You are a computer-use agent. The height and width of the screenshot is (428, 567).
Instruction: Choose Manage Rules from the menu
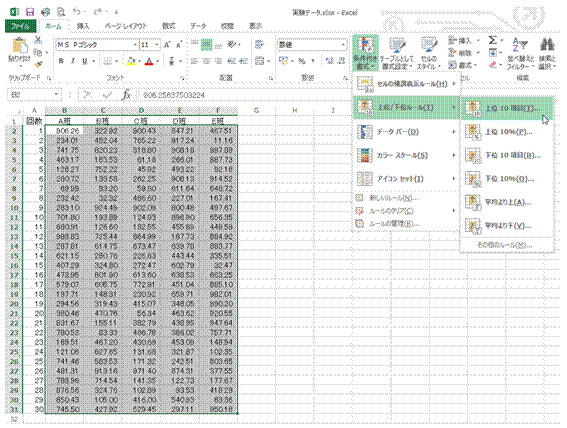406,224
